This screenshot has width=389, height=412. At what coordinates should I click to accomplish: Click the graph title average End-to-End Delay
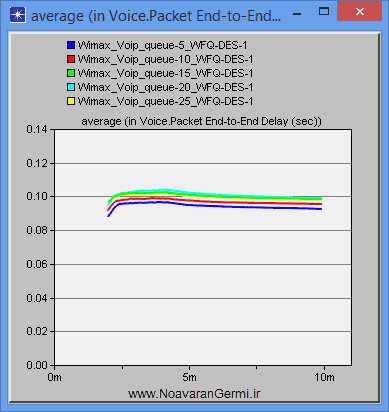(202, 122)
